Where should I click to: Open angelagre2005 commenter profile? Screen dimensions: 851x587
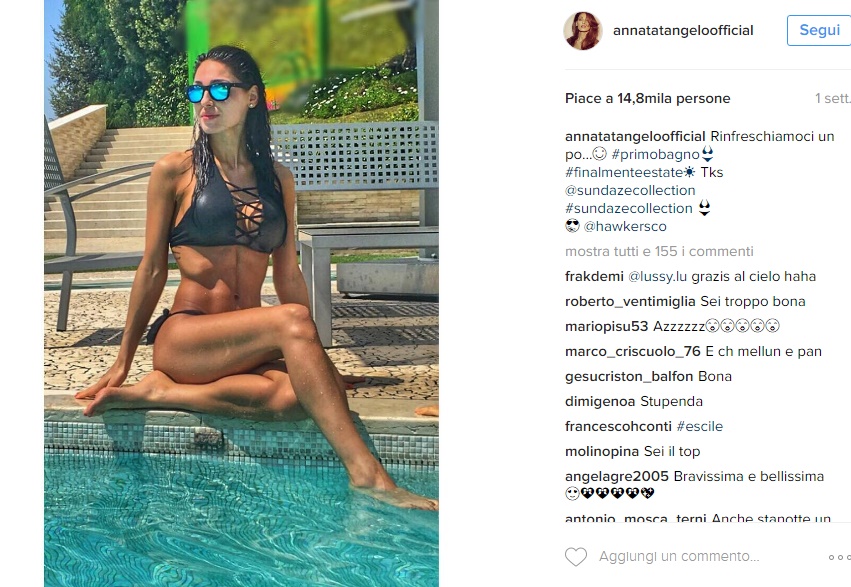(617, 476)
